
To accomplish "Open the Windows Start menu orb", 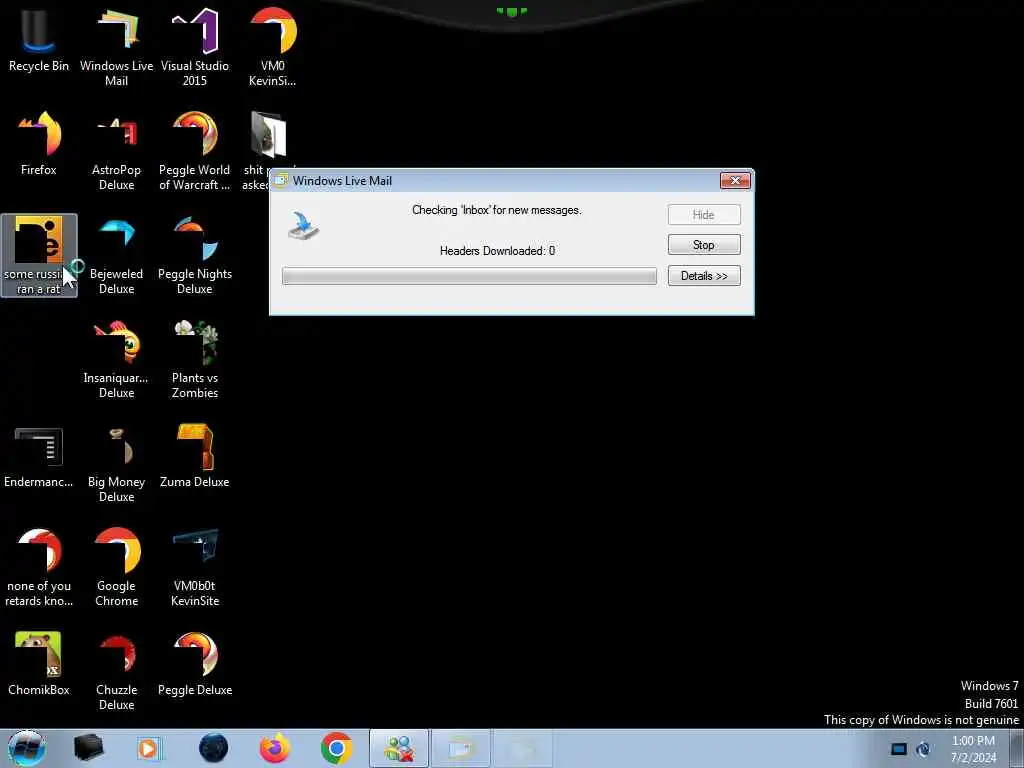I will coord(27,748).
